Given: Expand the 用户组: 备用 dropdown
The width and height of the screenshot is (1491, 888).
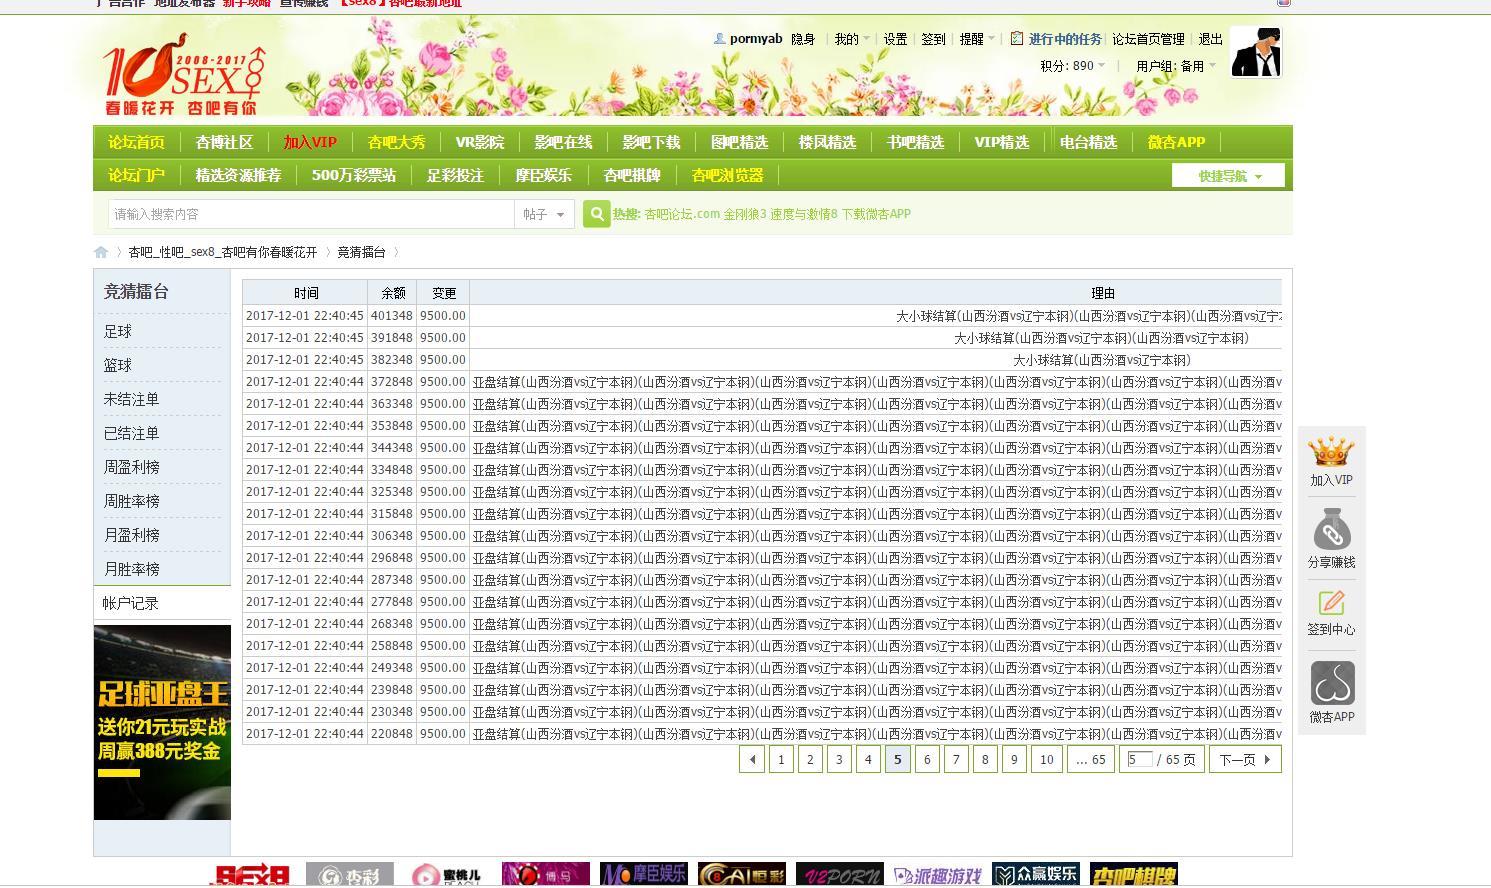Looking at the screenshot, I should click(1176, 66).
